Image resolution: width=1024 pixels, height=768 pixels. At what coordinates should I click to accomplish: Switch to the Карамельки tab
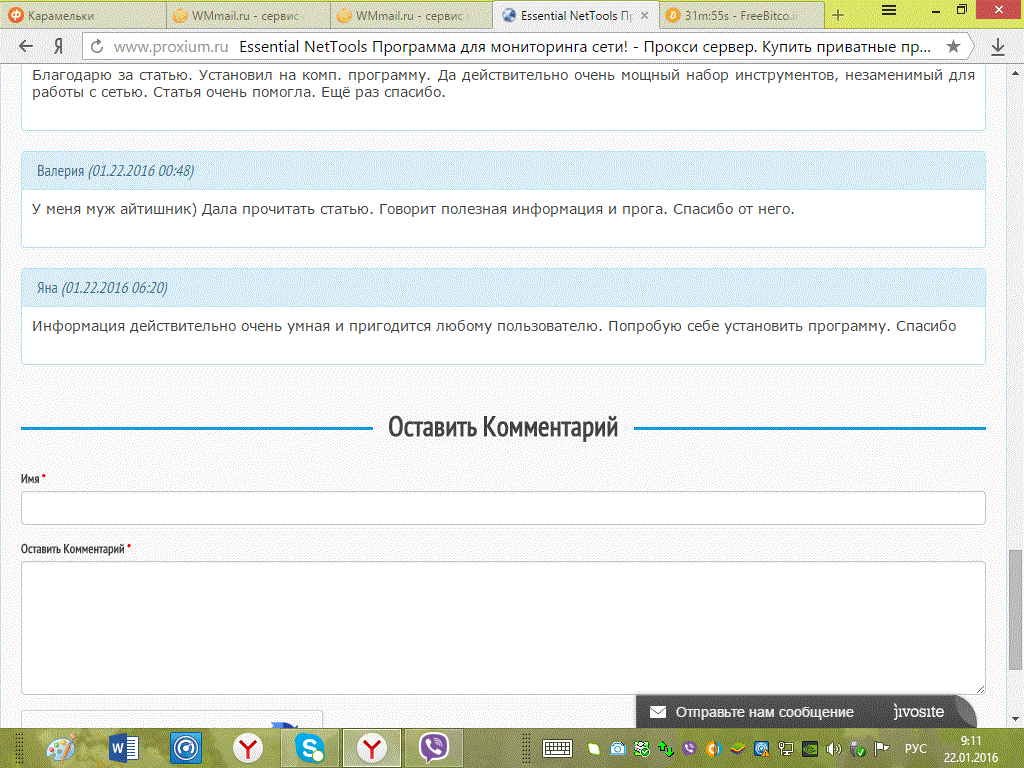tap(83, 15)
